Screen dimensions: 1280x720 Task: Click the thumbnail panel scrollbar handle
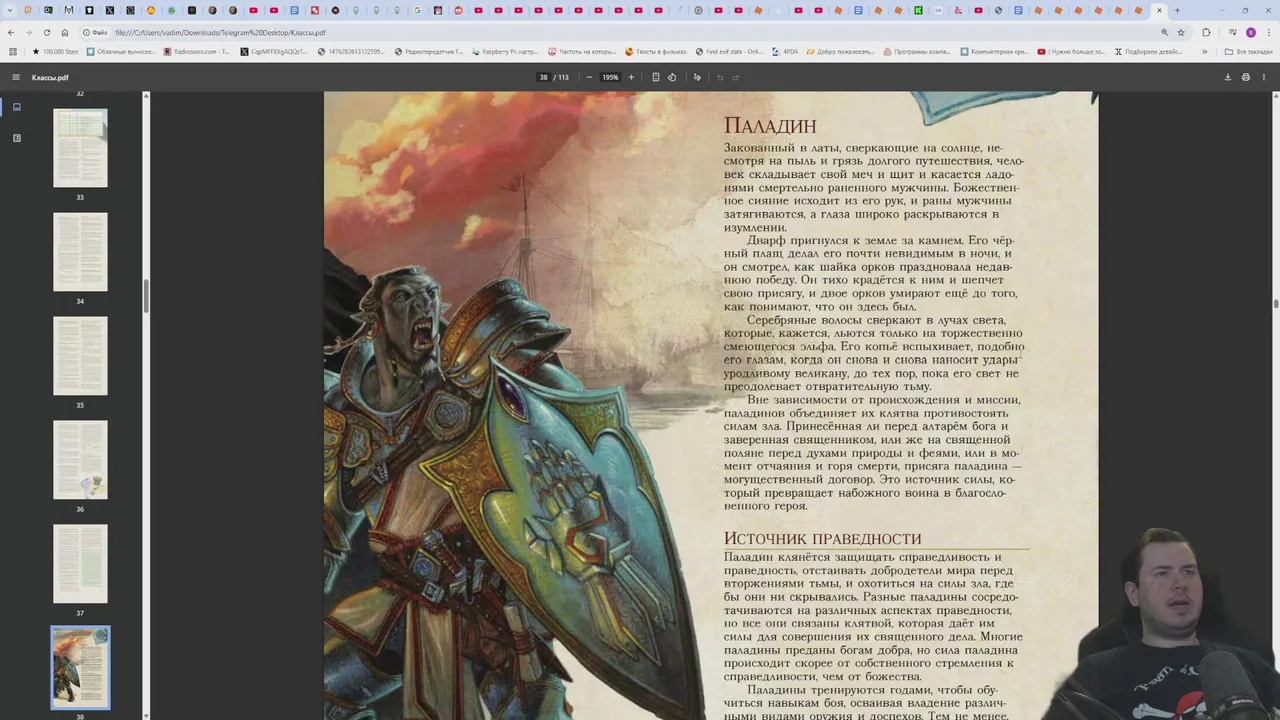coord(146,295)
